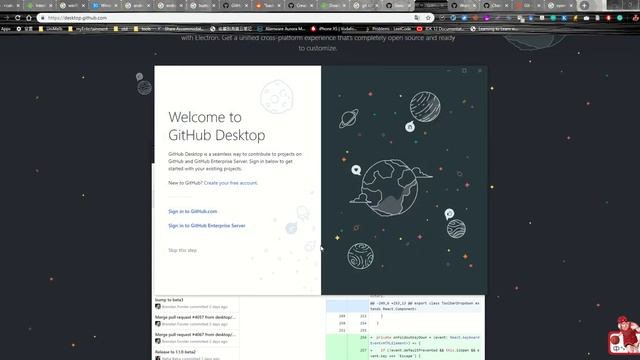This screenshot has width=640, height=360.
Task: Click the input-method mascot widget
Action: [624, 336]
